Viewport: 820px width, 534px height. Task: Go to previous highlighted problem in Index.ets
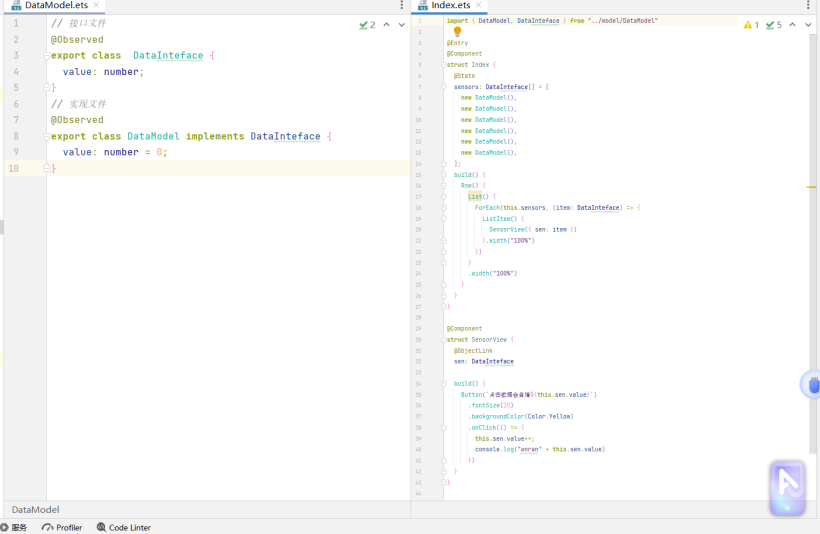coord(793,25)
